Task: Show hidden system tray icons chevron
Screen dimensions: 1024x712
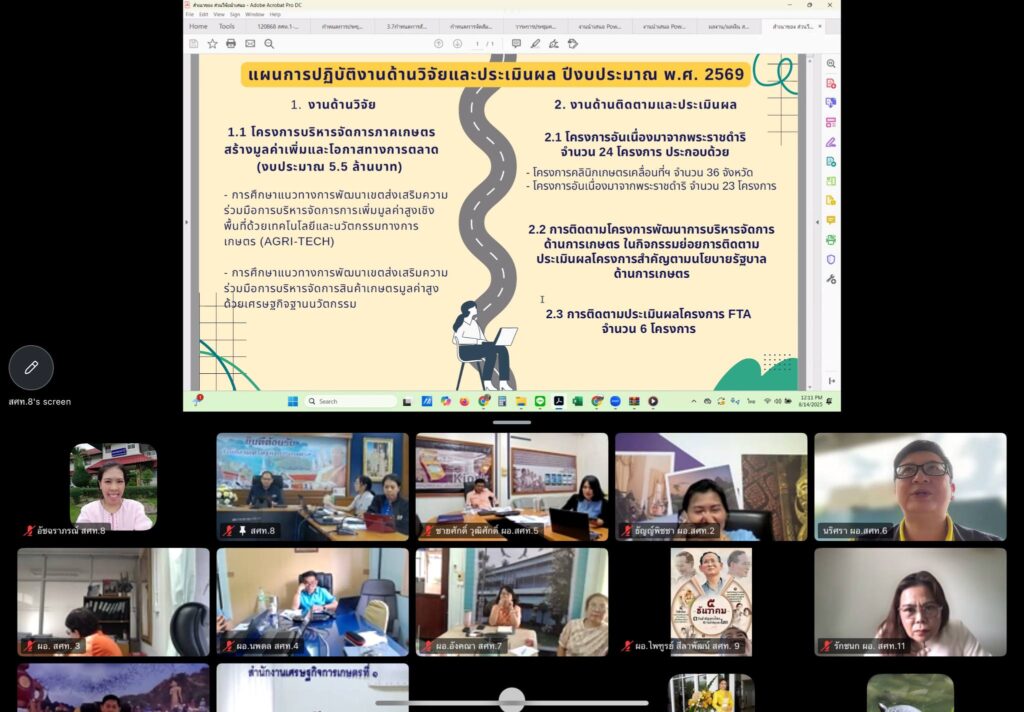Action: [694, 401]
